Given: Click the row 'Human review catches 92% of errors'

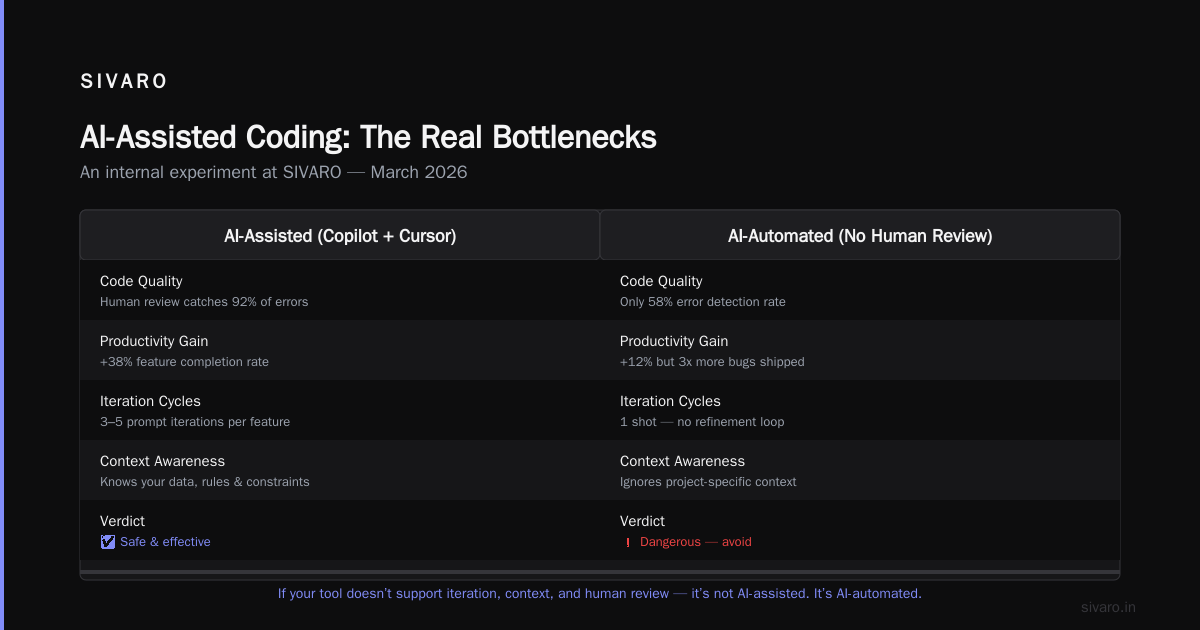Looking at the screenshot, I should point(340,290).
